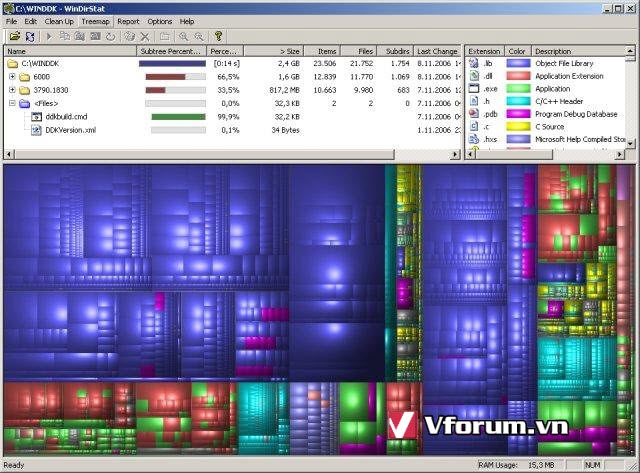Open the File menu
Viewport: 640px width, 473px height.
click(x=11, y=22)
